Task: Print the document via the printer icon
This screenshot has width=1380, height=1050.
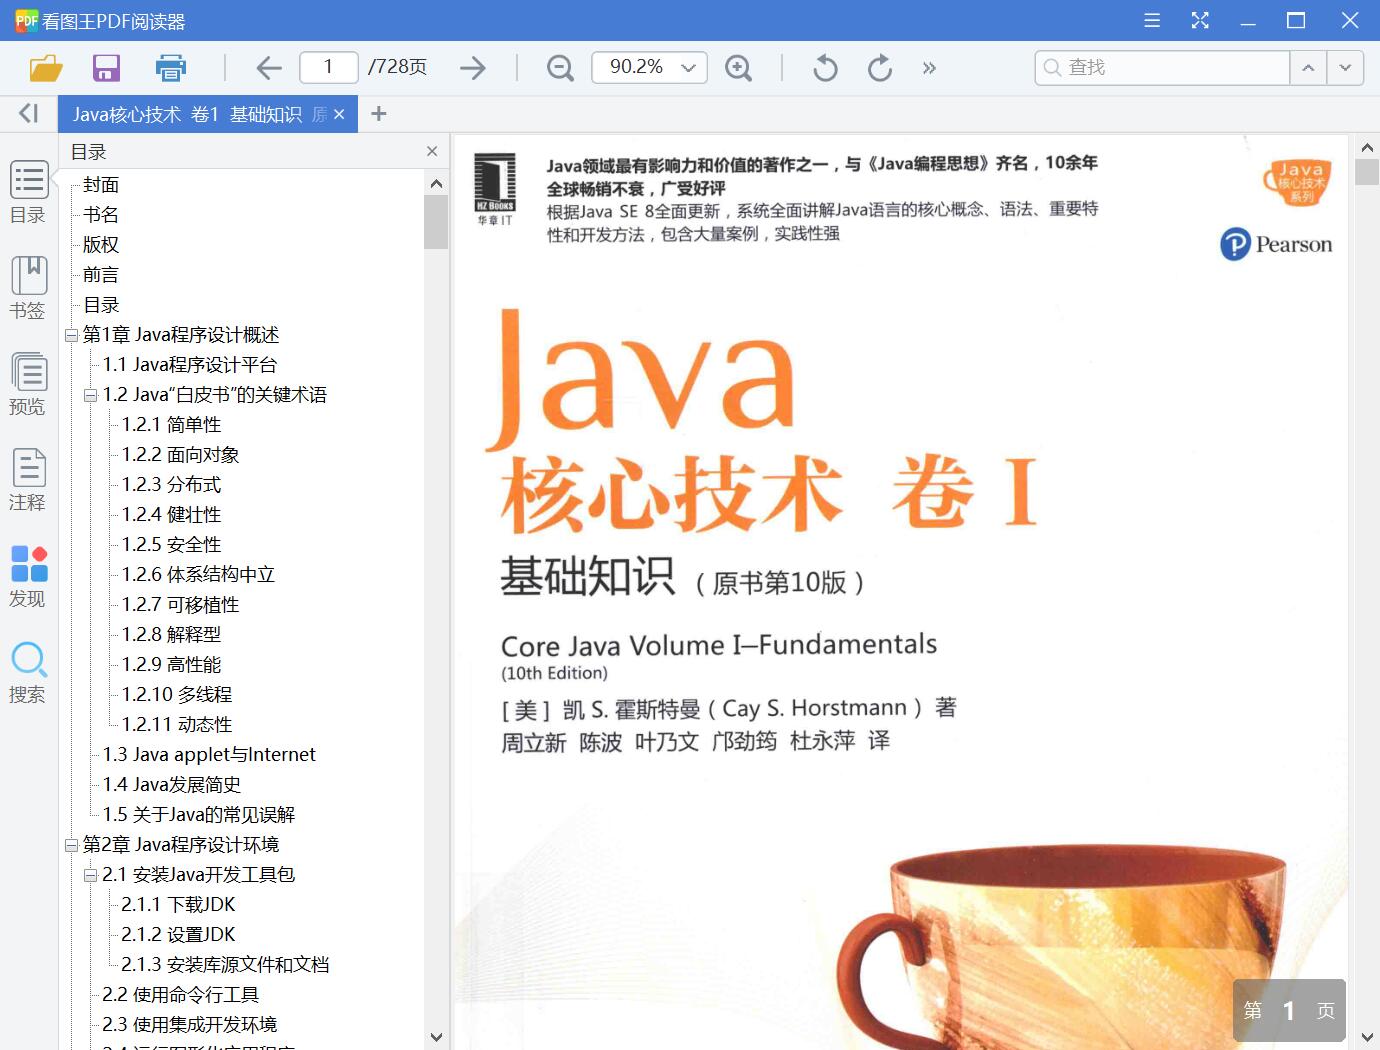Action: (171, 68)
